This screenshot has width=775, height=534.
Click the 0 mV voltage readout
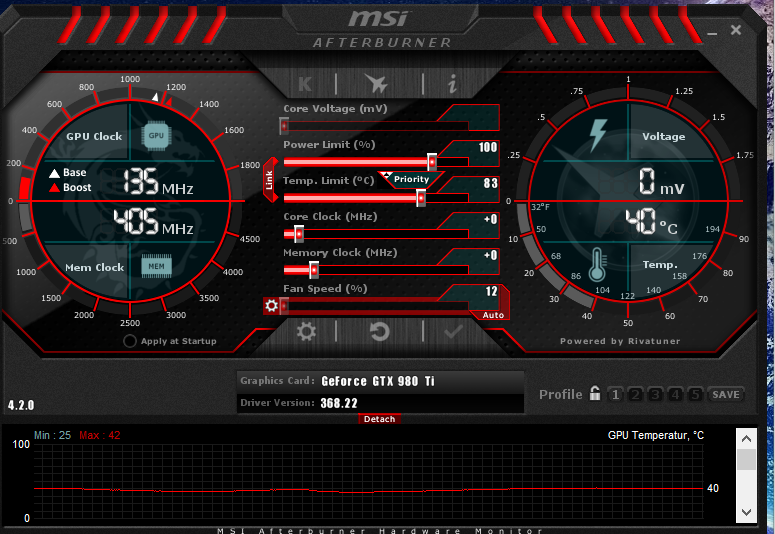[x=661, y=181]
